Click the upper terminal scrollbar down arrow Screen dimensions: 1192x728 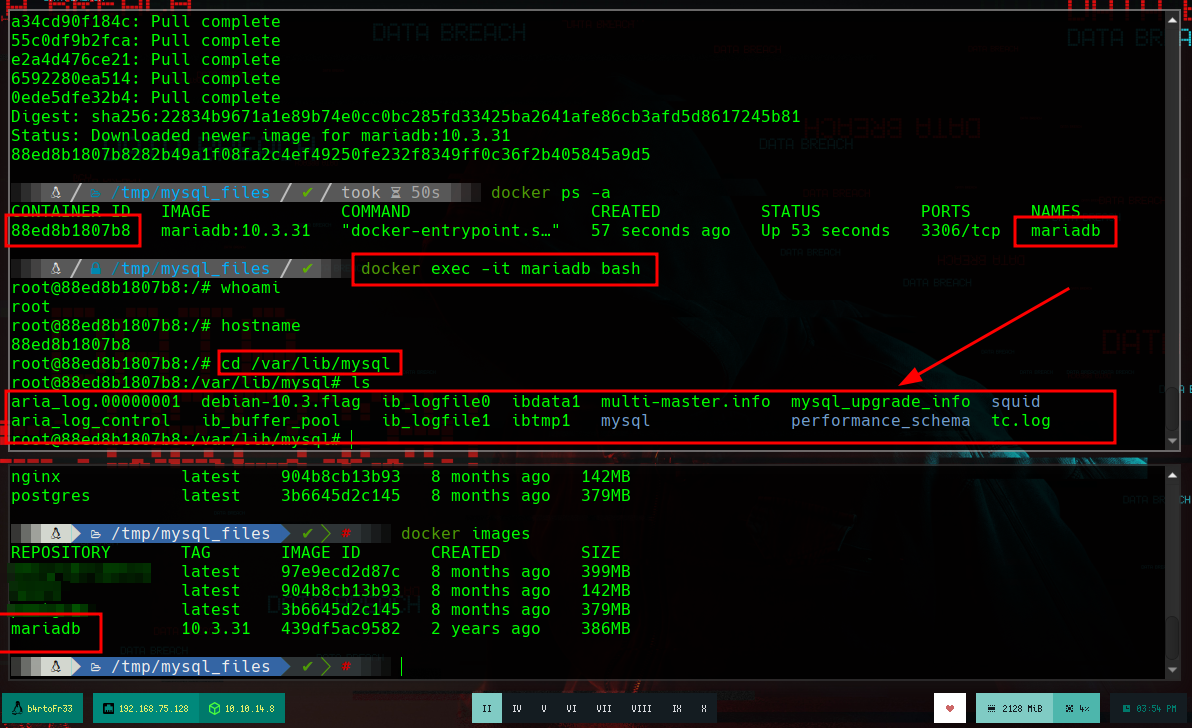pyautogui.click(x=1172, y=441)
